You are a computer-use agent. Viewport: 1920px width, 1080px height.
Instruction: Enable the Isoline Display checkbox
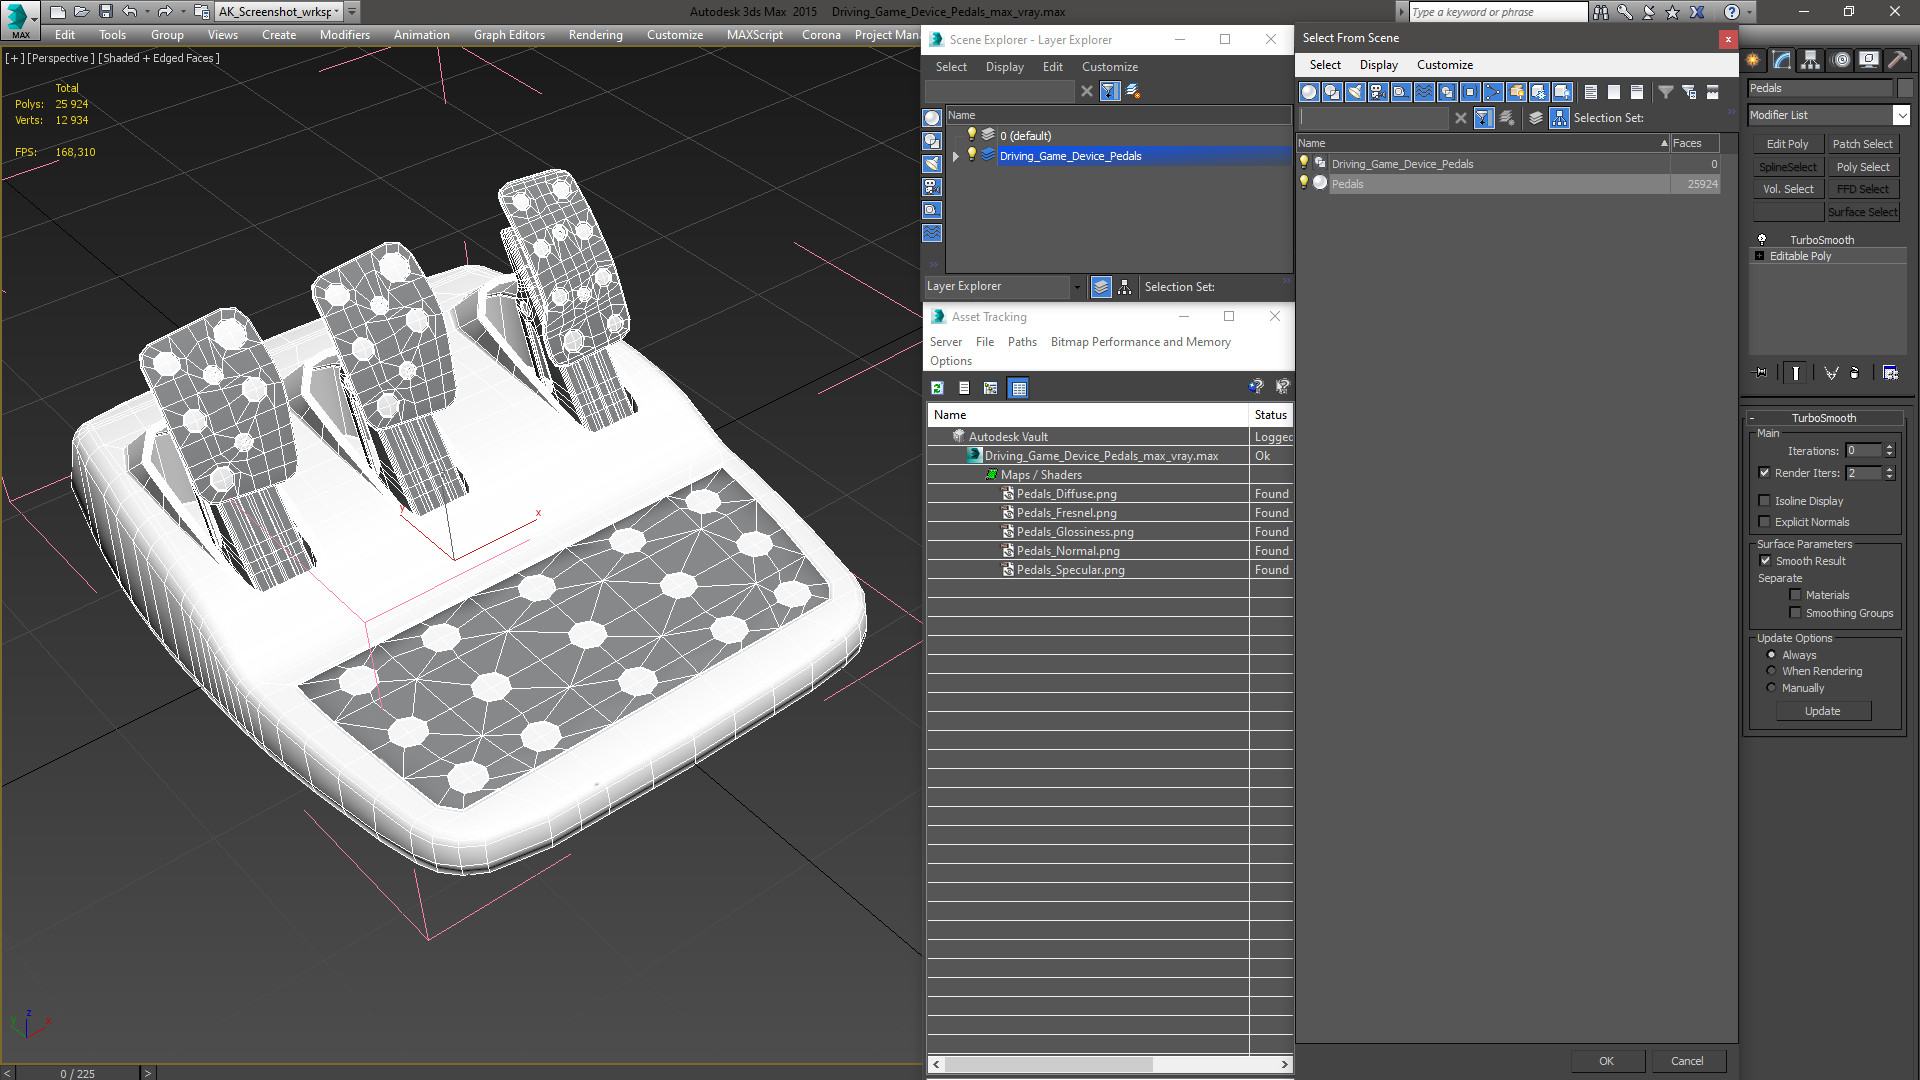(1764, 501)
